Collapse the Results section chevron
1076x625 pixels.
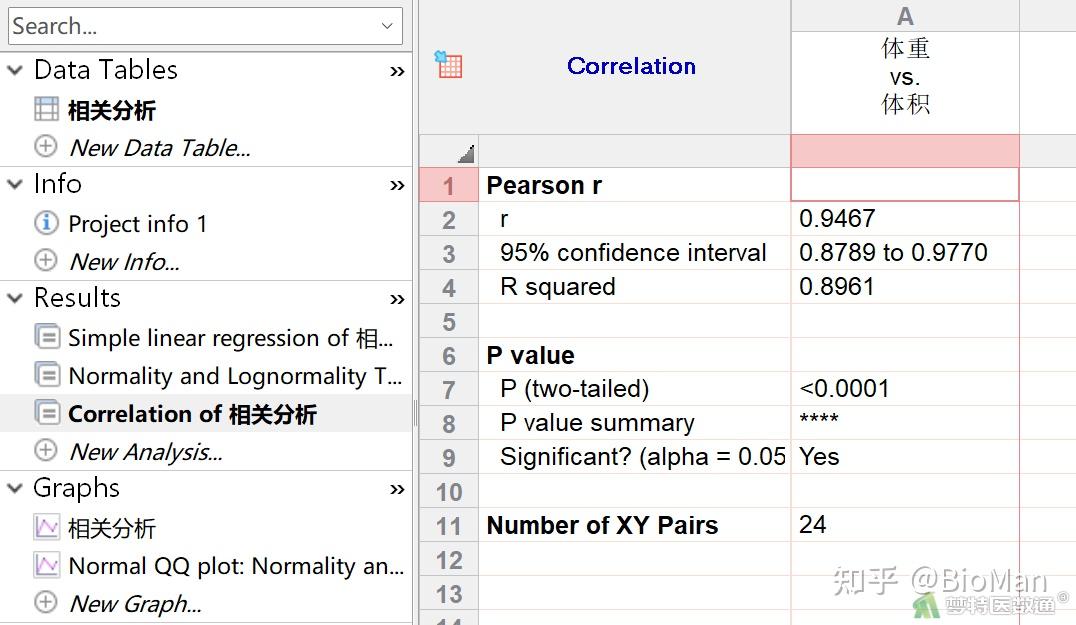pyautogui.click(x=16, y=297)
